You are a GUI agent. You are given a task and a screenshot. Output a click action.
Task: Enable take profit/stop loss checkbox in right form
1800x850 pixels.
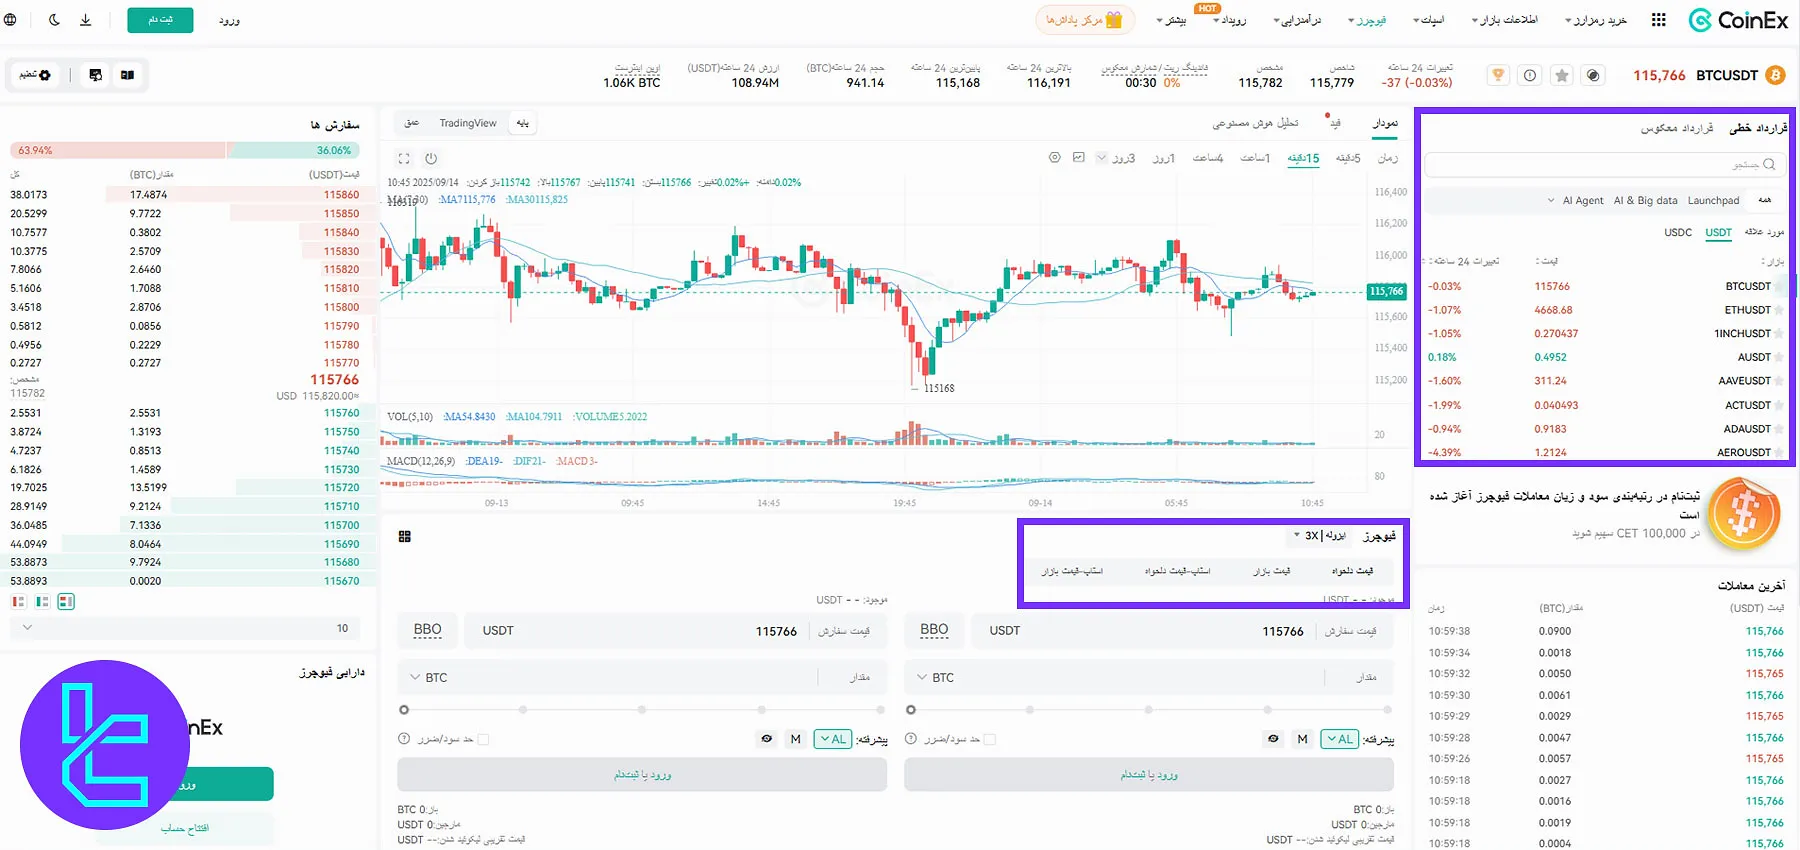coord(990,739)
